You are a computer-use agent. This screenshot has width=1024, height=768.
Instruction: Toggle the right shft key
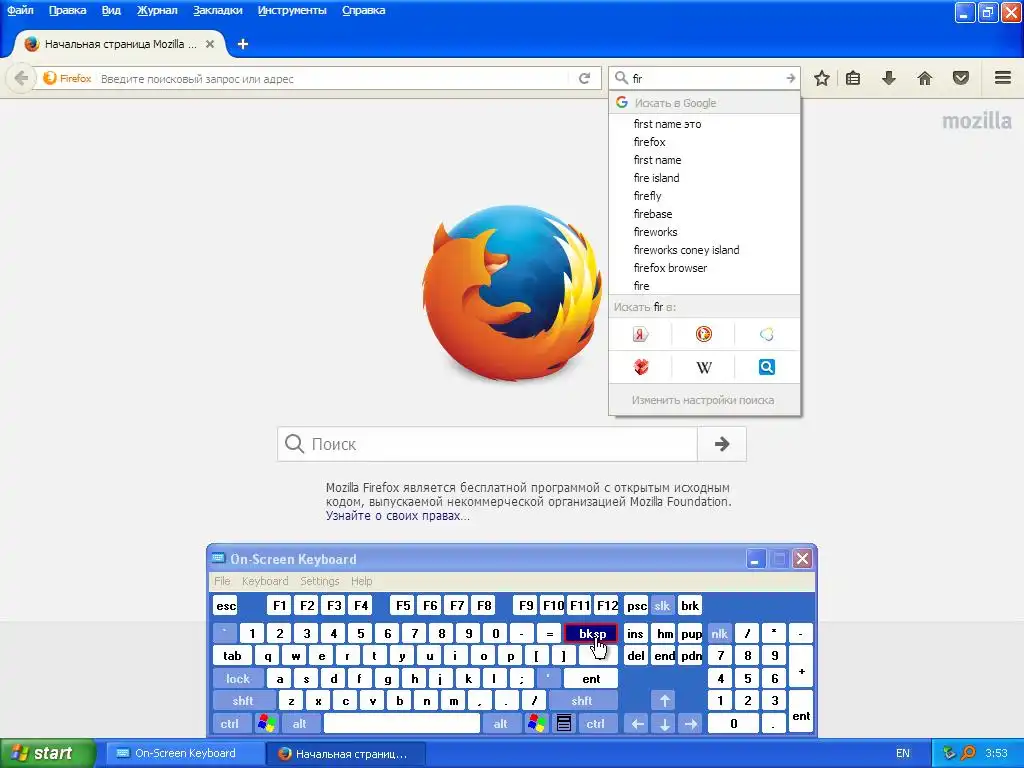[x=581, y=701]
